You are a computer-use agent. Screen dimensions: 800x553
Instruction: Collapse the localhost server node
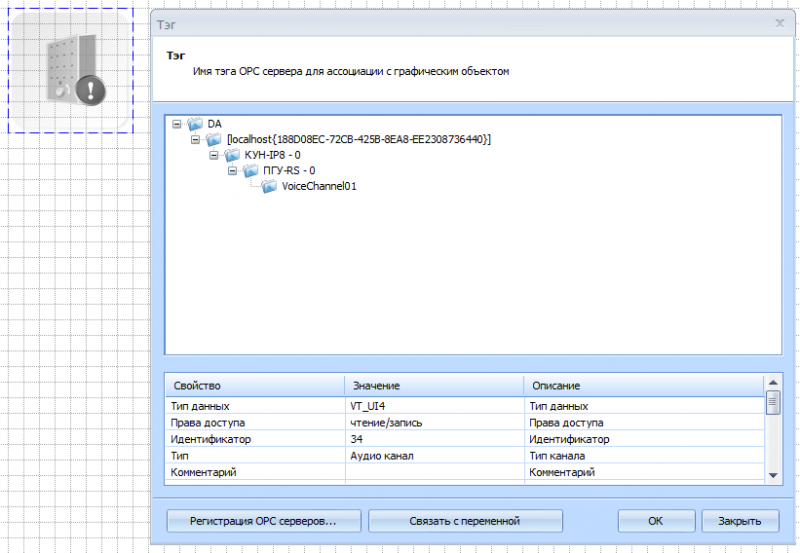[x=196, y=140]
